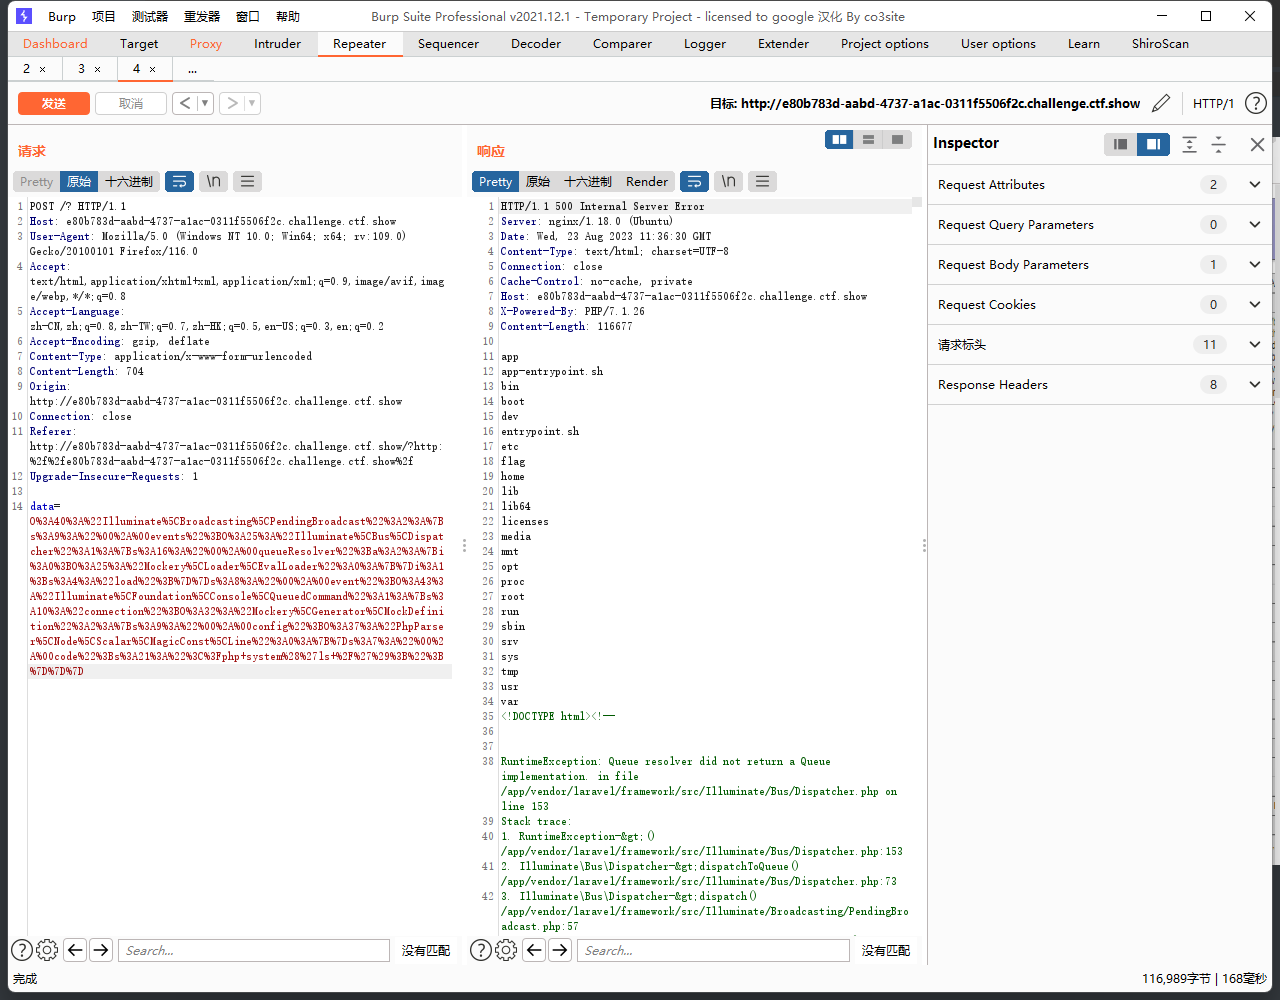This screenshot has width=1280, height=1000.
Task: Dock Inspector panel left layout icon
Action: 1120,144
